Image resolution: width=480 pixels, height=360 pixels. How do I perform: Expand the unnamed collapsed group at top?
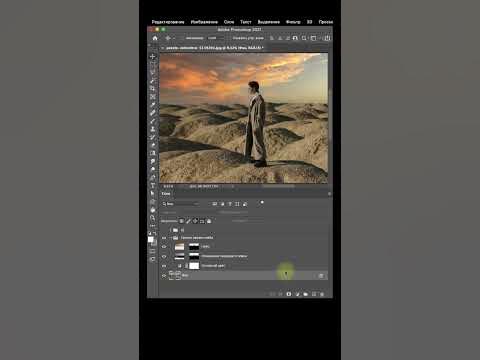click(x=171, y=230)
